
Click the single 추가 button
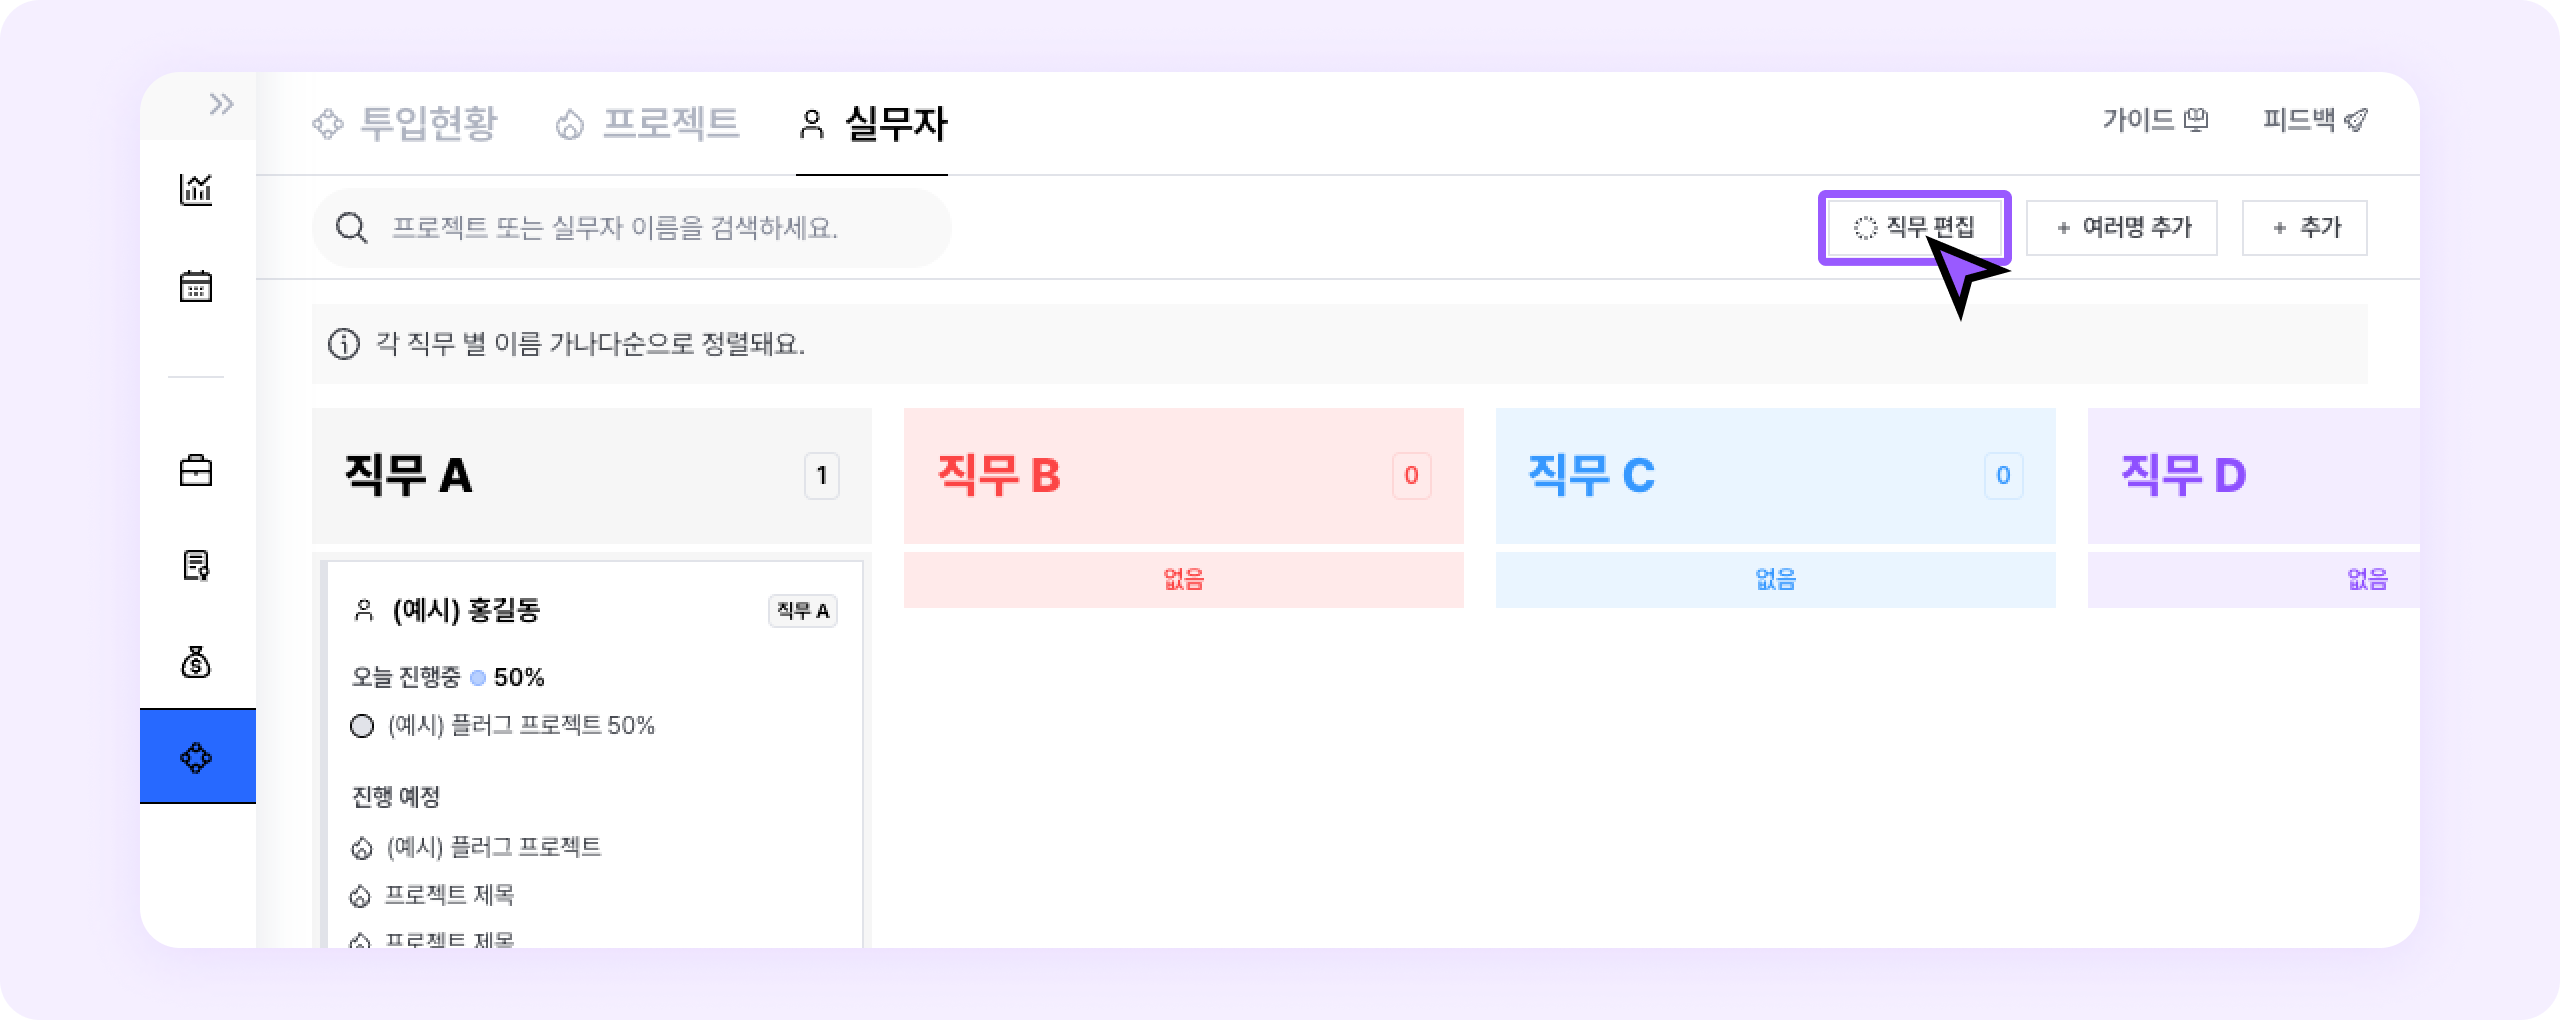(2304, 228)
